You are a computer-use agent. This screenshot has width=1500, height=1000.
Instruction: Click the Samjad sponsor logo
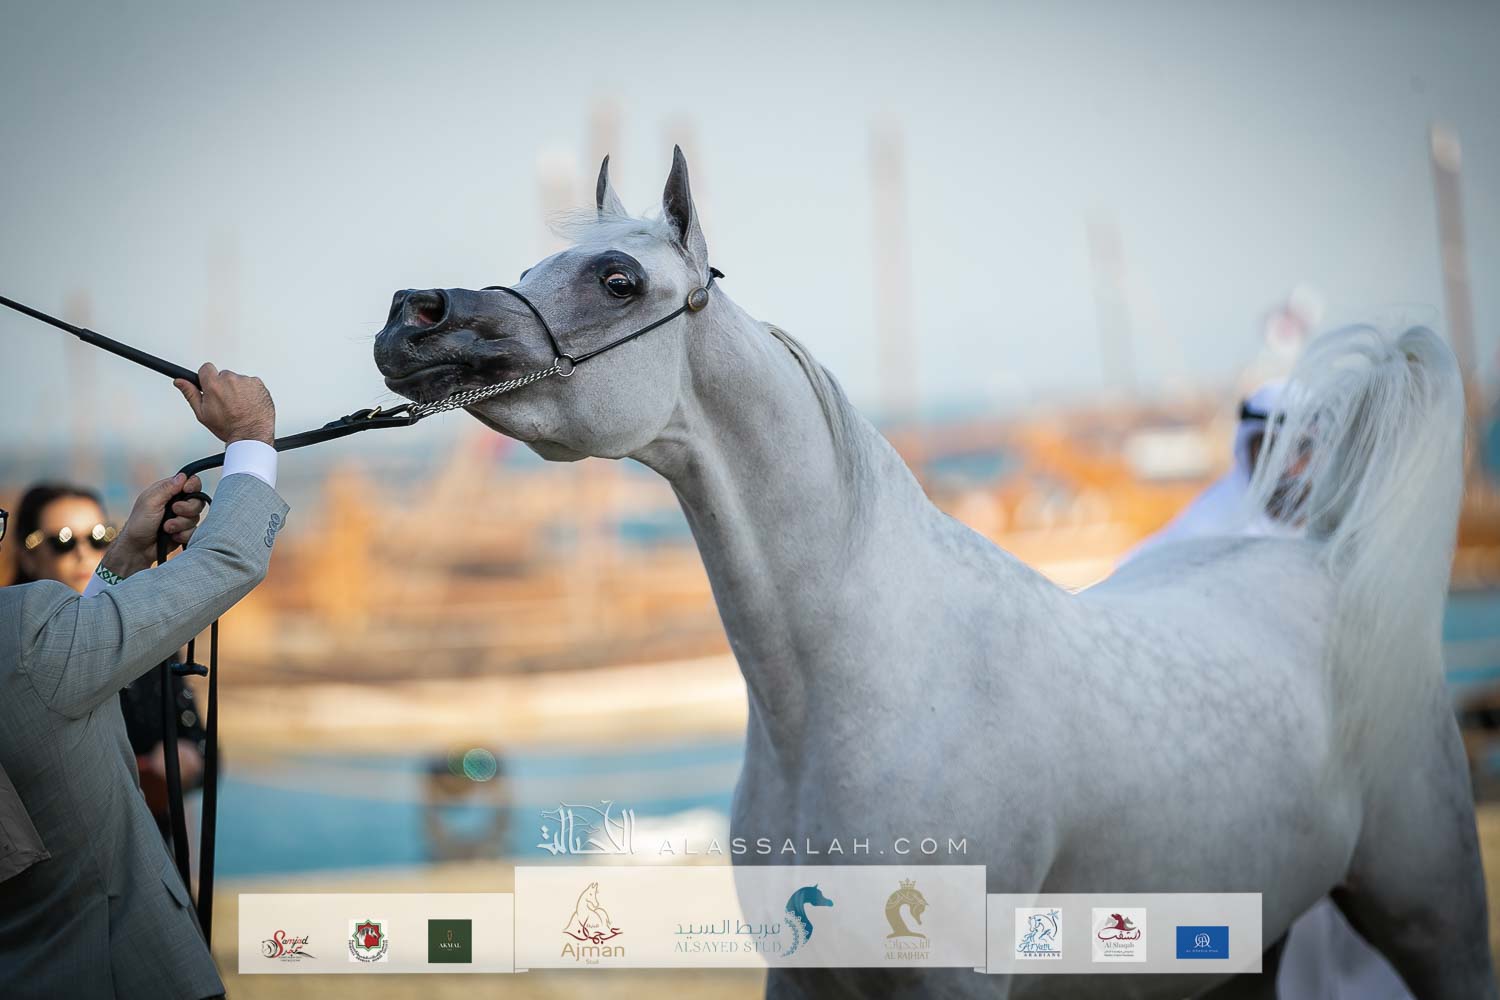point(289,942)
